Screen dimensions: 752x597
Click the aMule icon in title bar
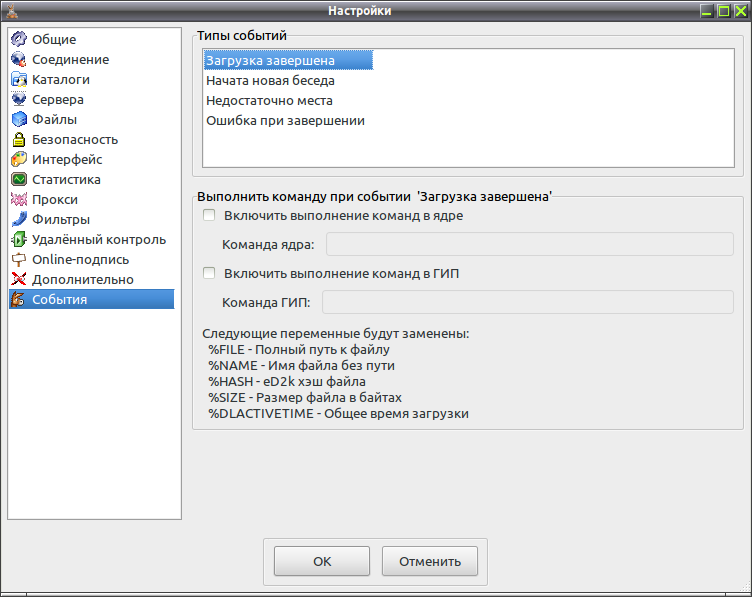point(12,11)
